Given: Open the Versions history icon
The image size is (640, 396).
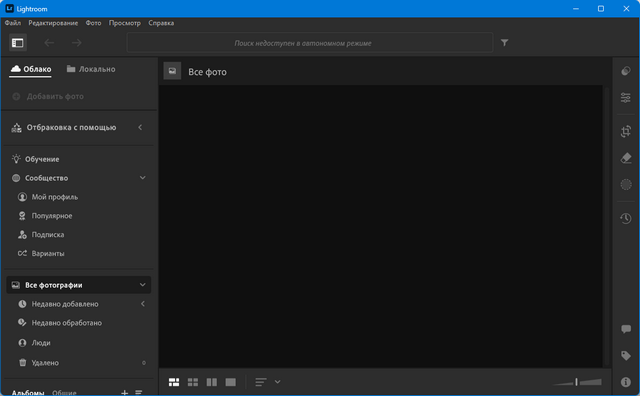Looking at the screenshot, I should point(626,218).
